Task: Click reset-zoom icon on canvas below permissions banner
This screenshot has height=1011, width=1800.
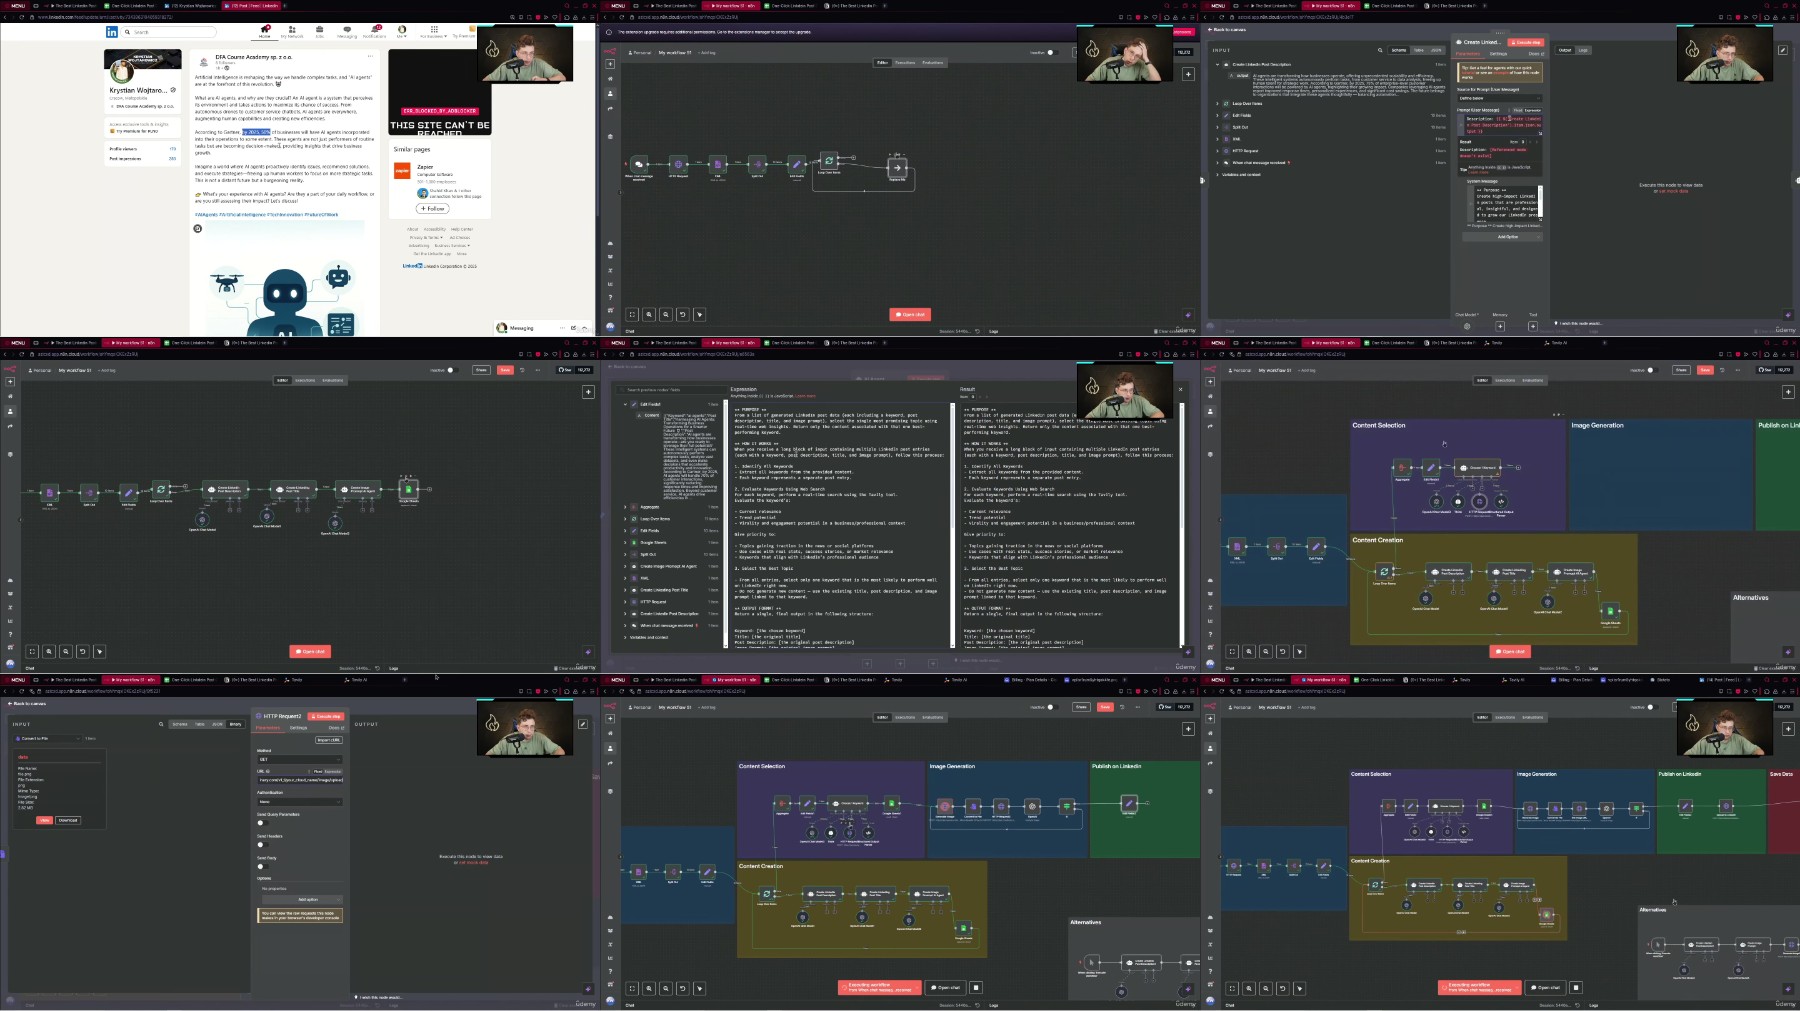Action: pos(683,314)
